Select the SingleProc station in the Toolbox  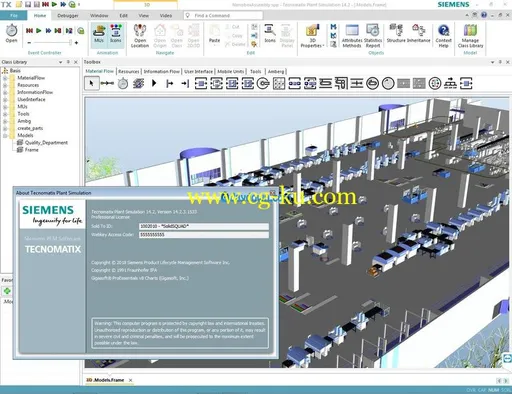tap(201, 83)
